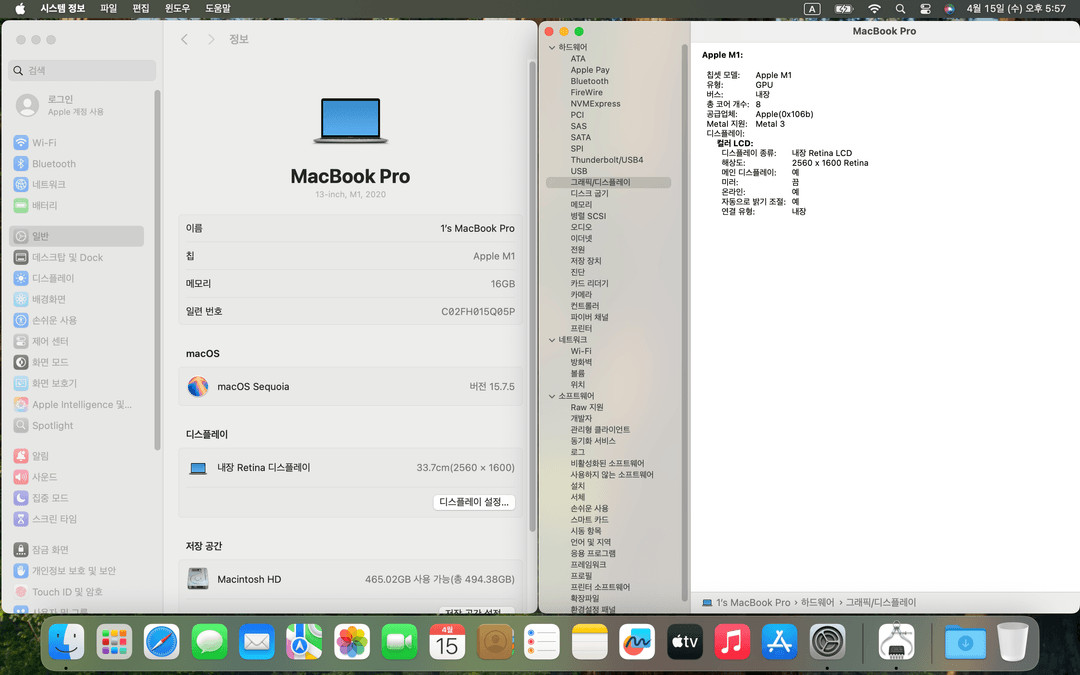The image size is (1080, 675).
Task: Collapse the 하드웨어 section in System Information
Action: coord(552,46)
